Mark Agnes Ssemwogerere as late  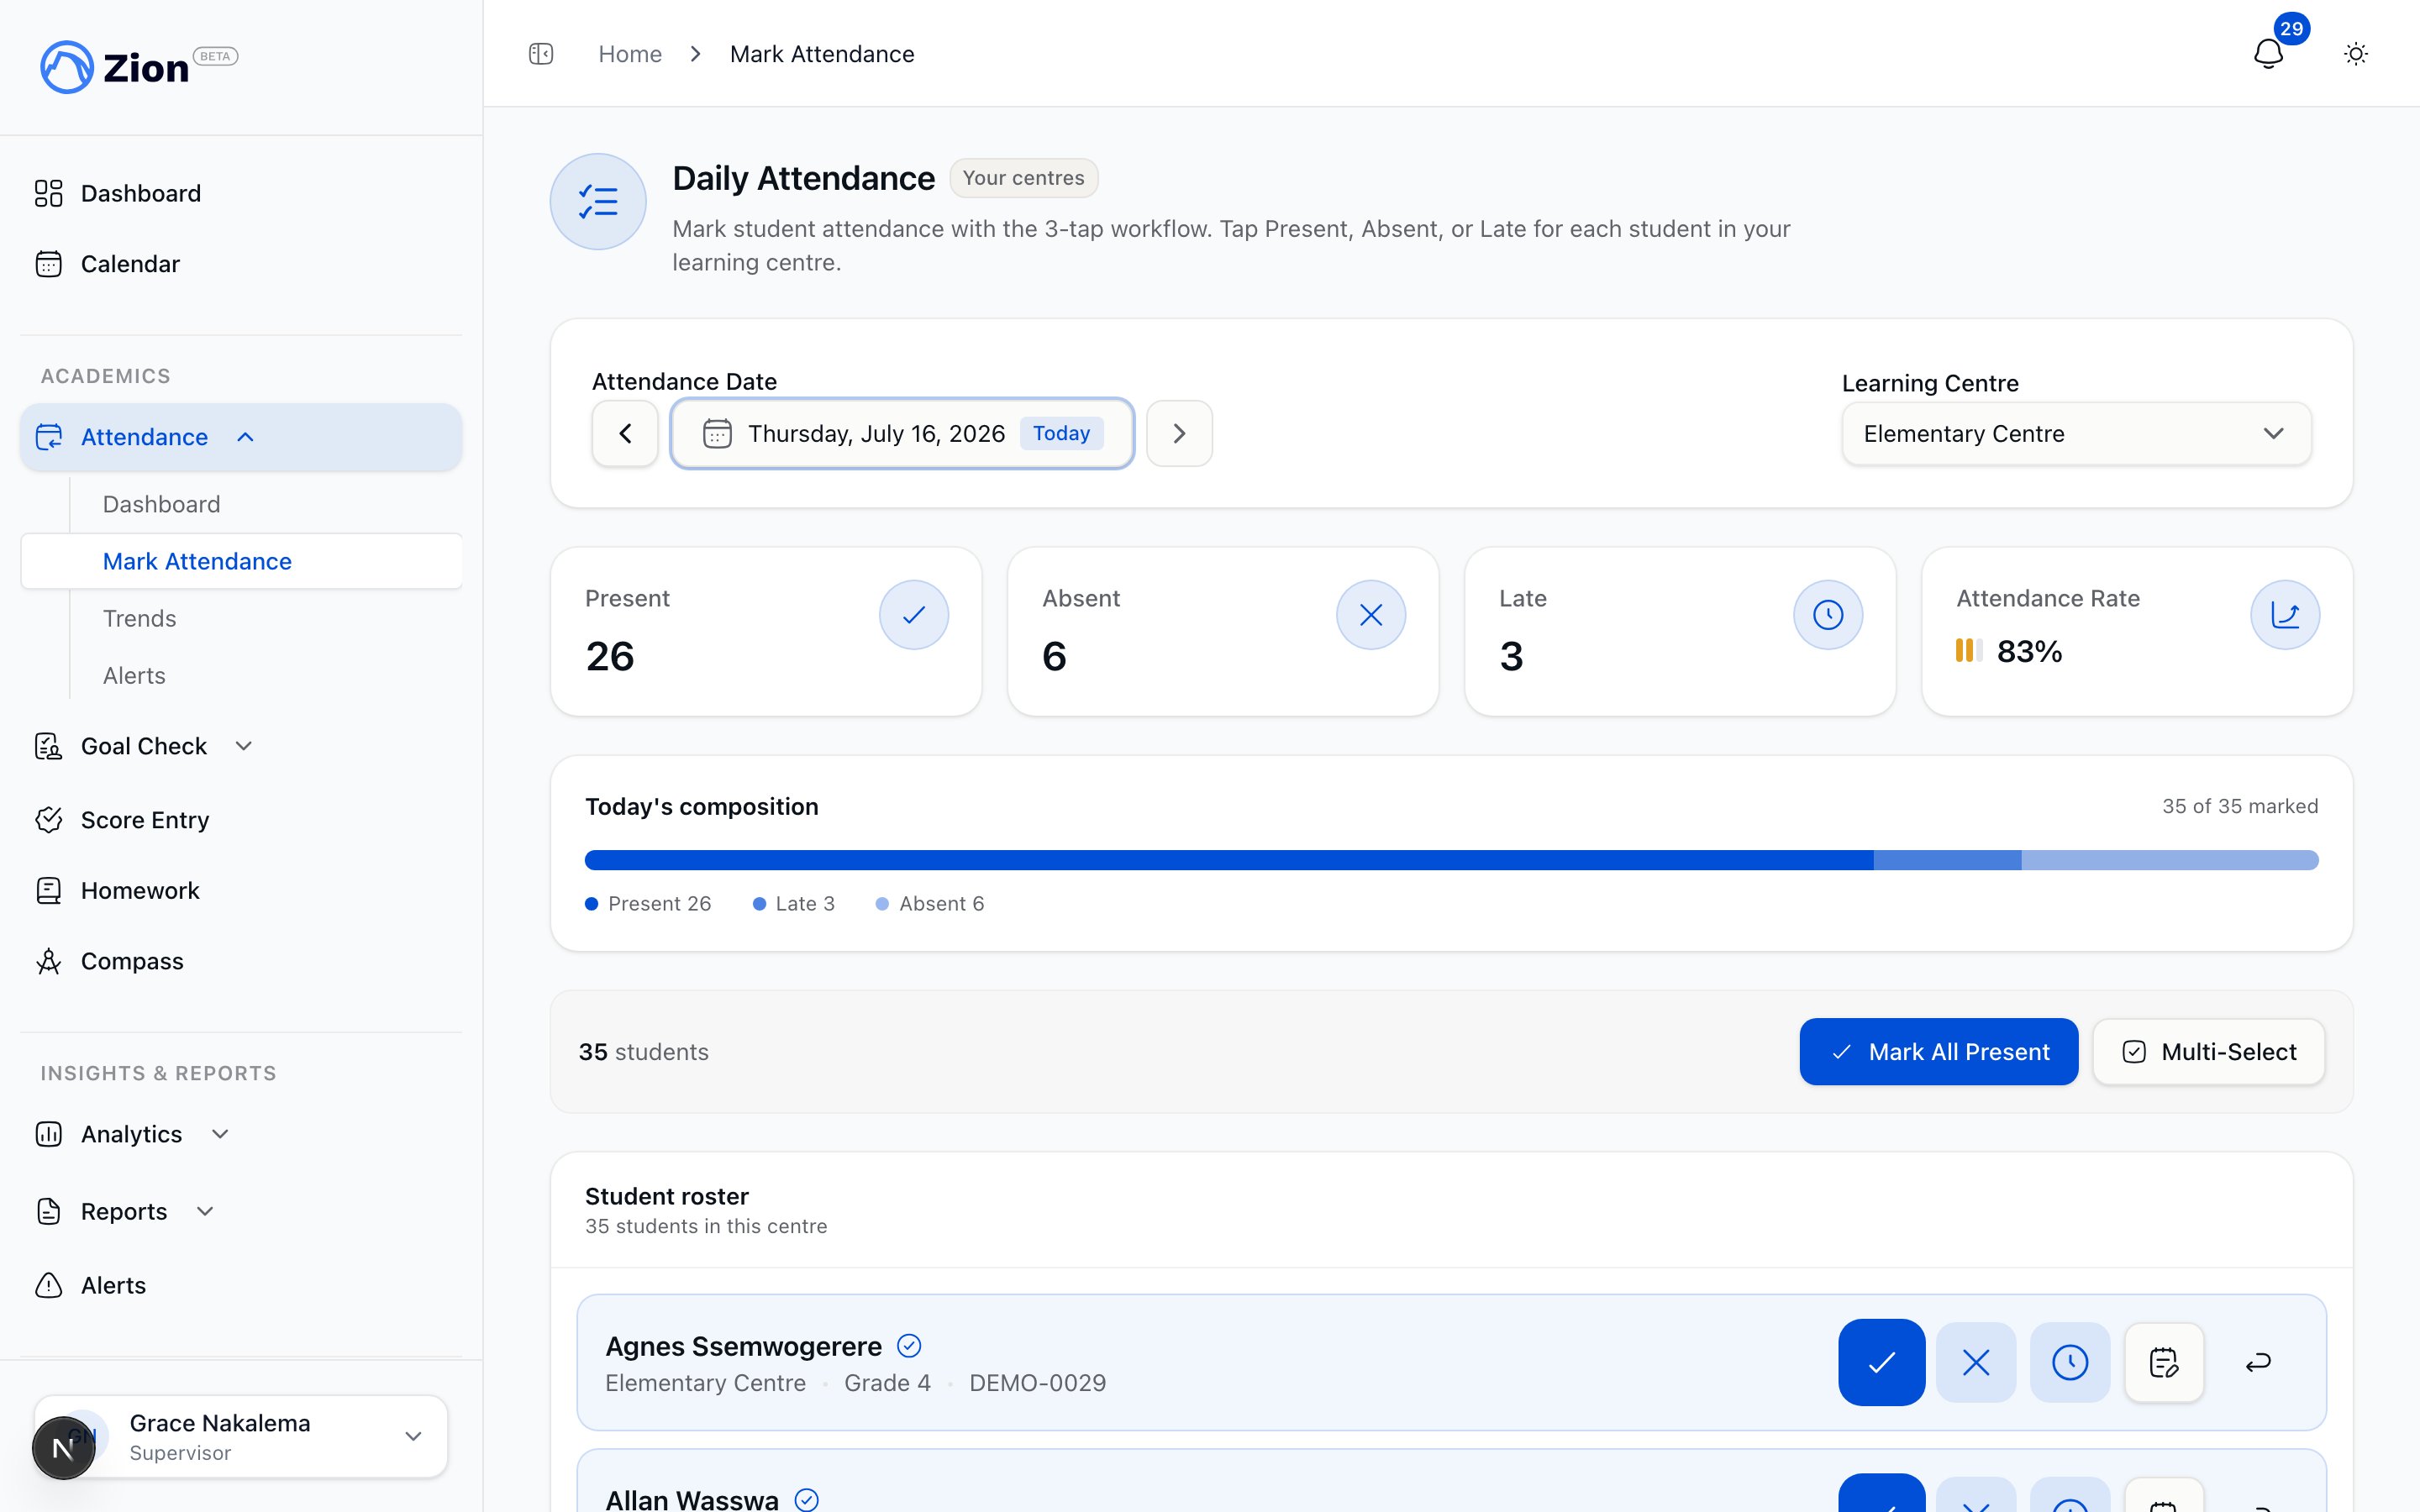click(2070, 1363)
